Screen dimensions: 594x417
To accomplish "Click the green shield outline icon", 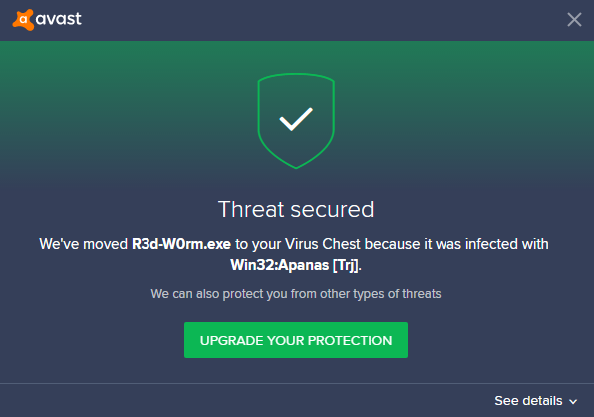I will pos(296,121).
